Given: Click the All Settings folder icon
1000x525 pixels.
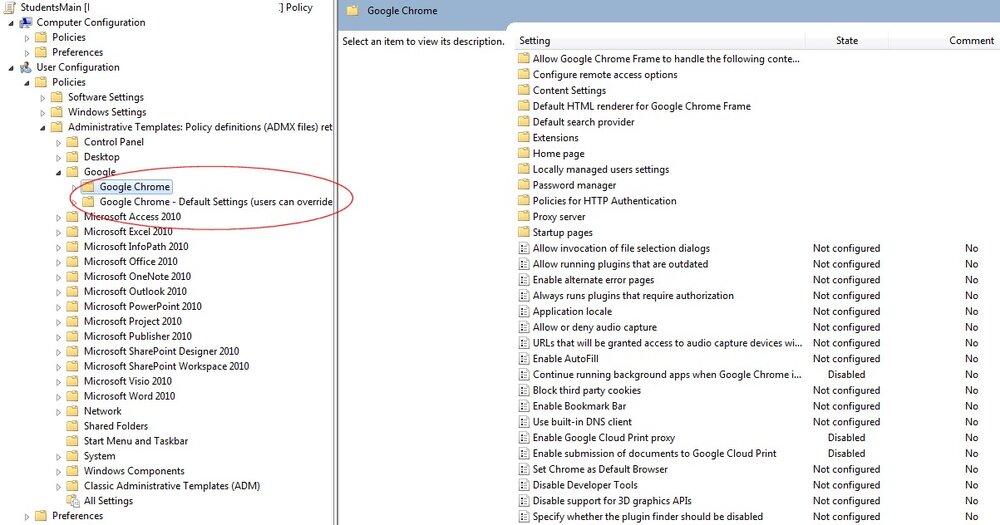Looking at the screenshot, I should tap(73, 501).
